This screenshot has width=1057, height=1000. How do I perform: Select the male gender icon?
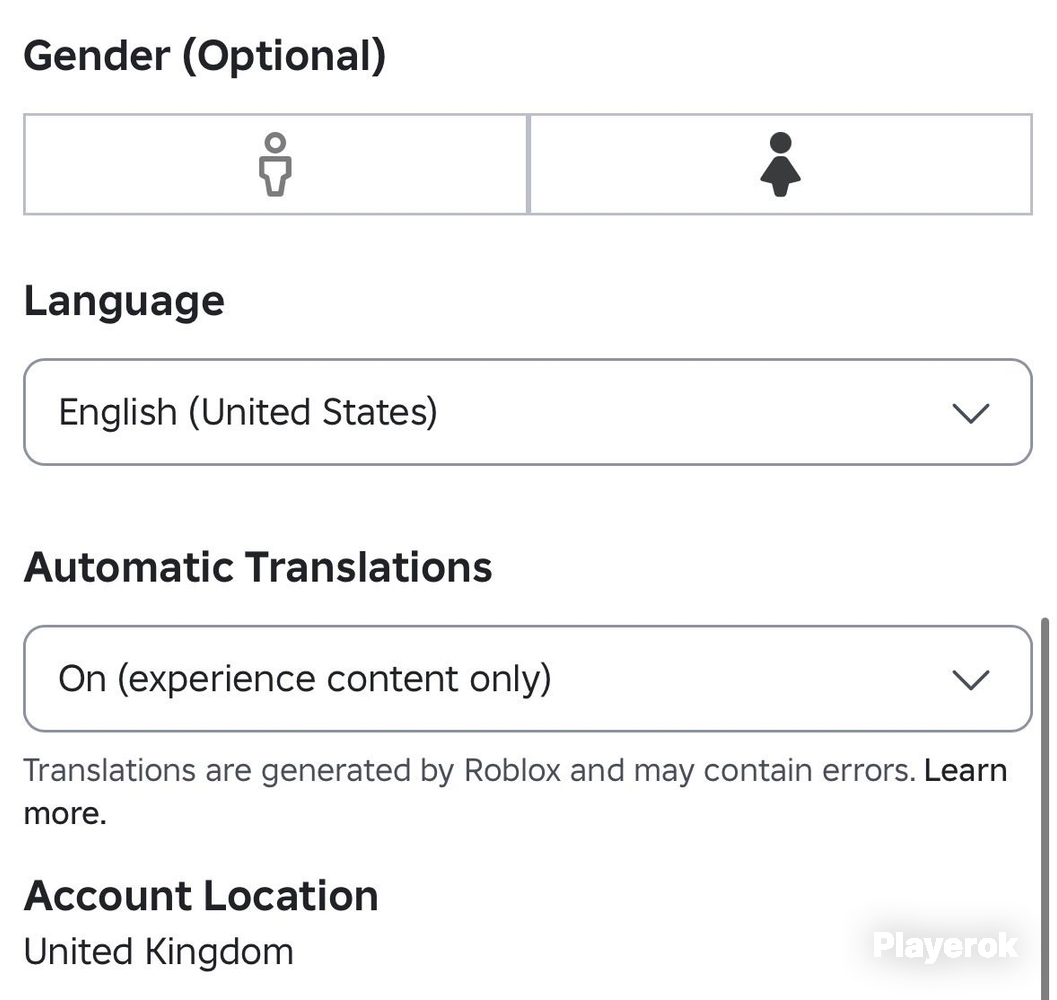(x=275, y=165)
